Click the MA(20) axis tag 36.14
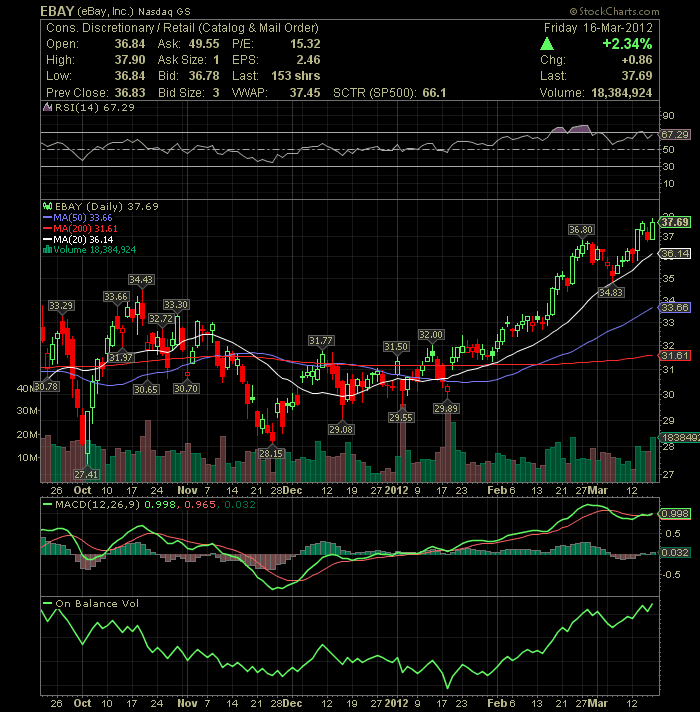The height and width of the screenshot is (712, 700). click(x=675, y=253)
